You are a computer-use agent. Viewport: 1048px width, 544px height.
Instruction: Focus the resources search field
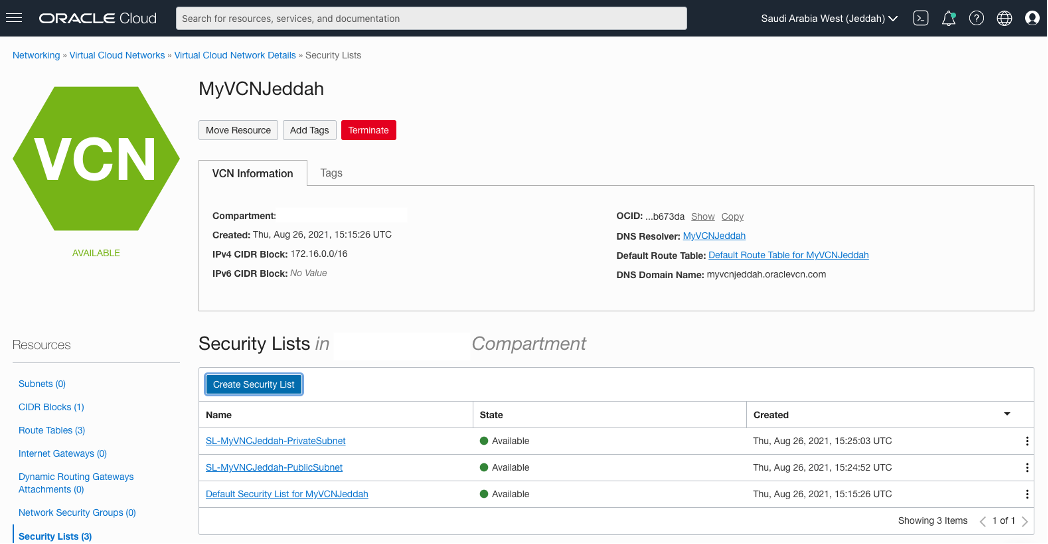point(431,19)
